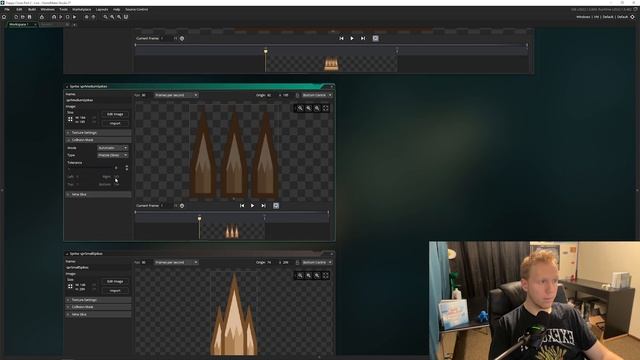Expand Texture Settings in sprMediumSpikes editor
640x360 pixels.
(x=98, y=133)
